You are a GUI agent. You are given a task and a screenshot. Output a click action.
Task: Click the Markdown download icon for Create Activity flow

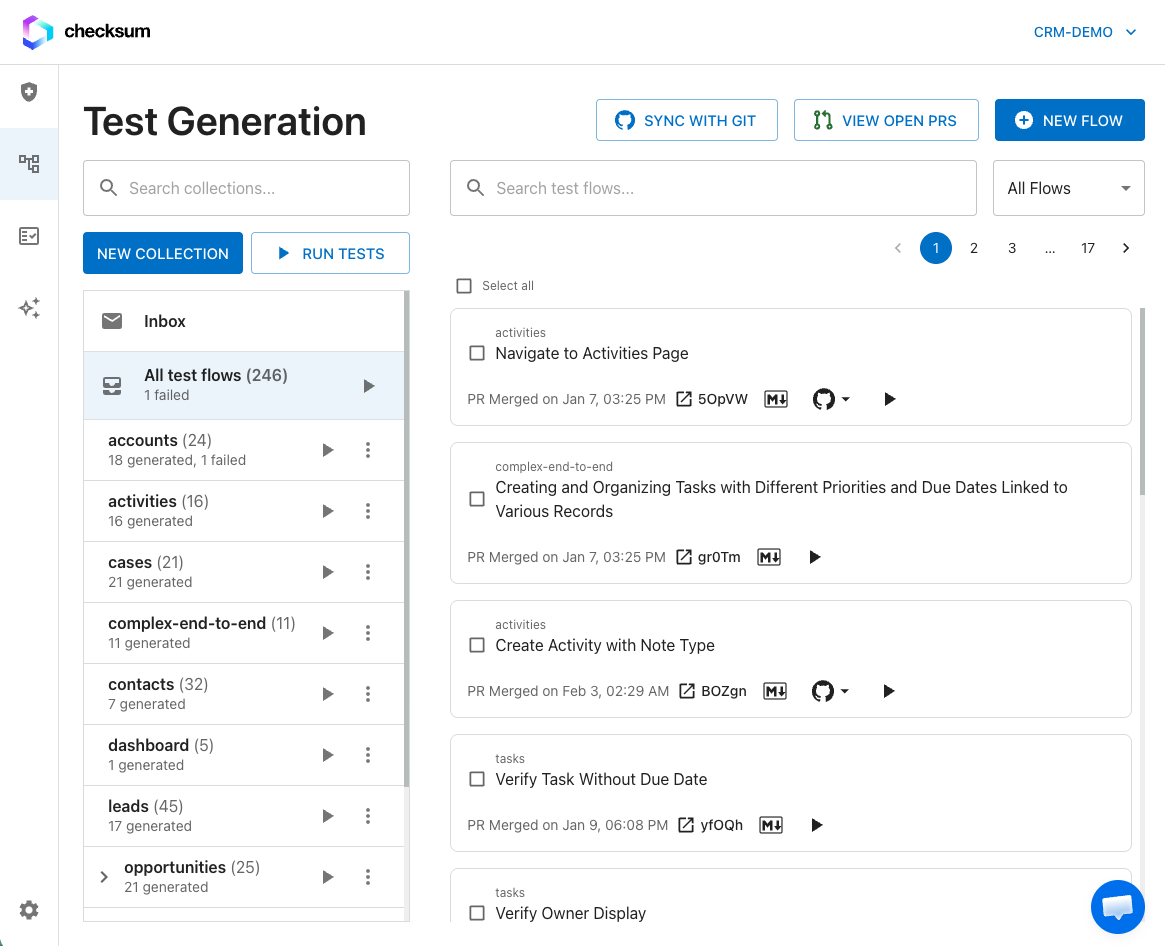774,690
